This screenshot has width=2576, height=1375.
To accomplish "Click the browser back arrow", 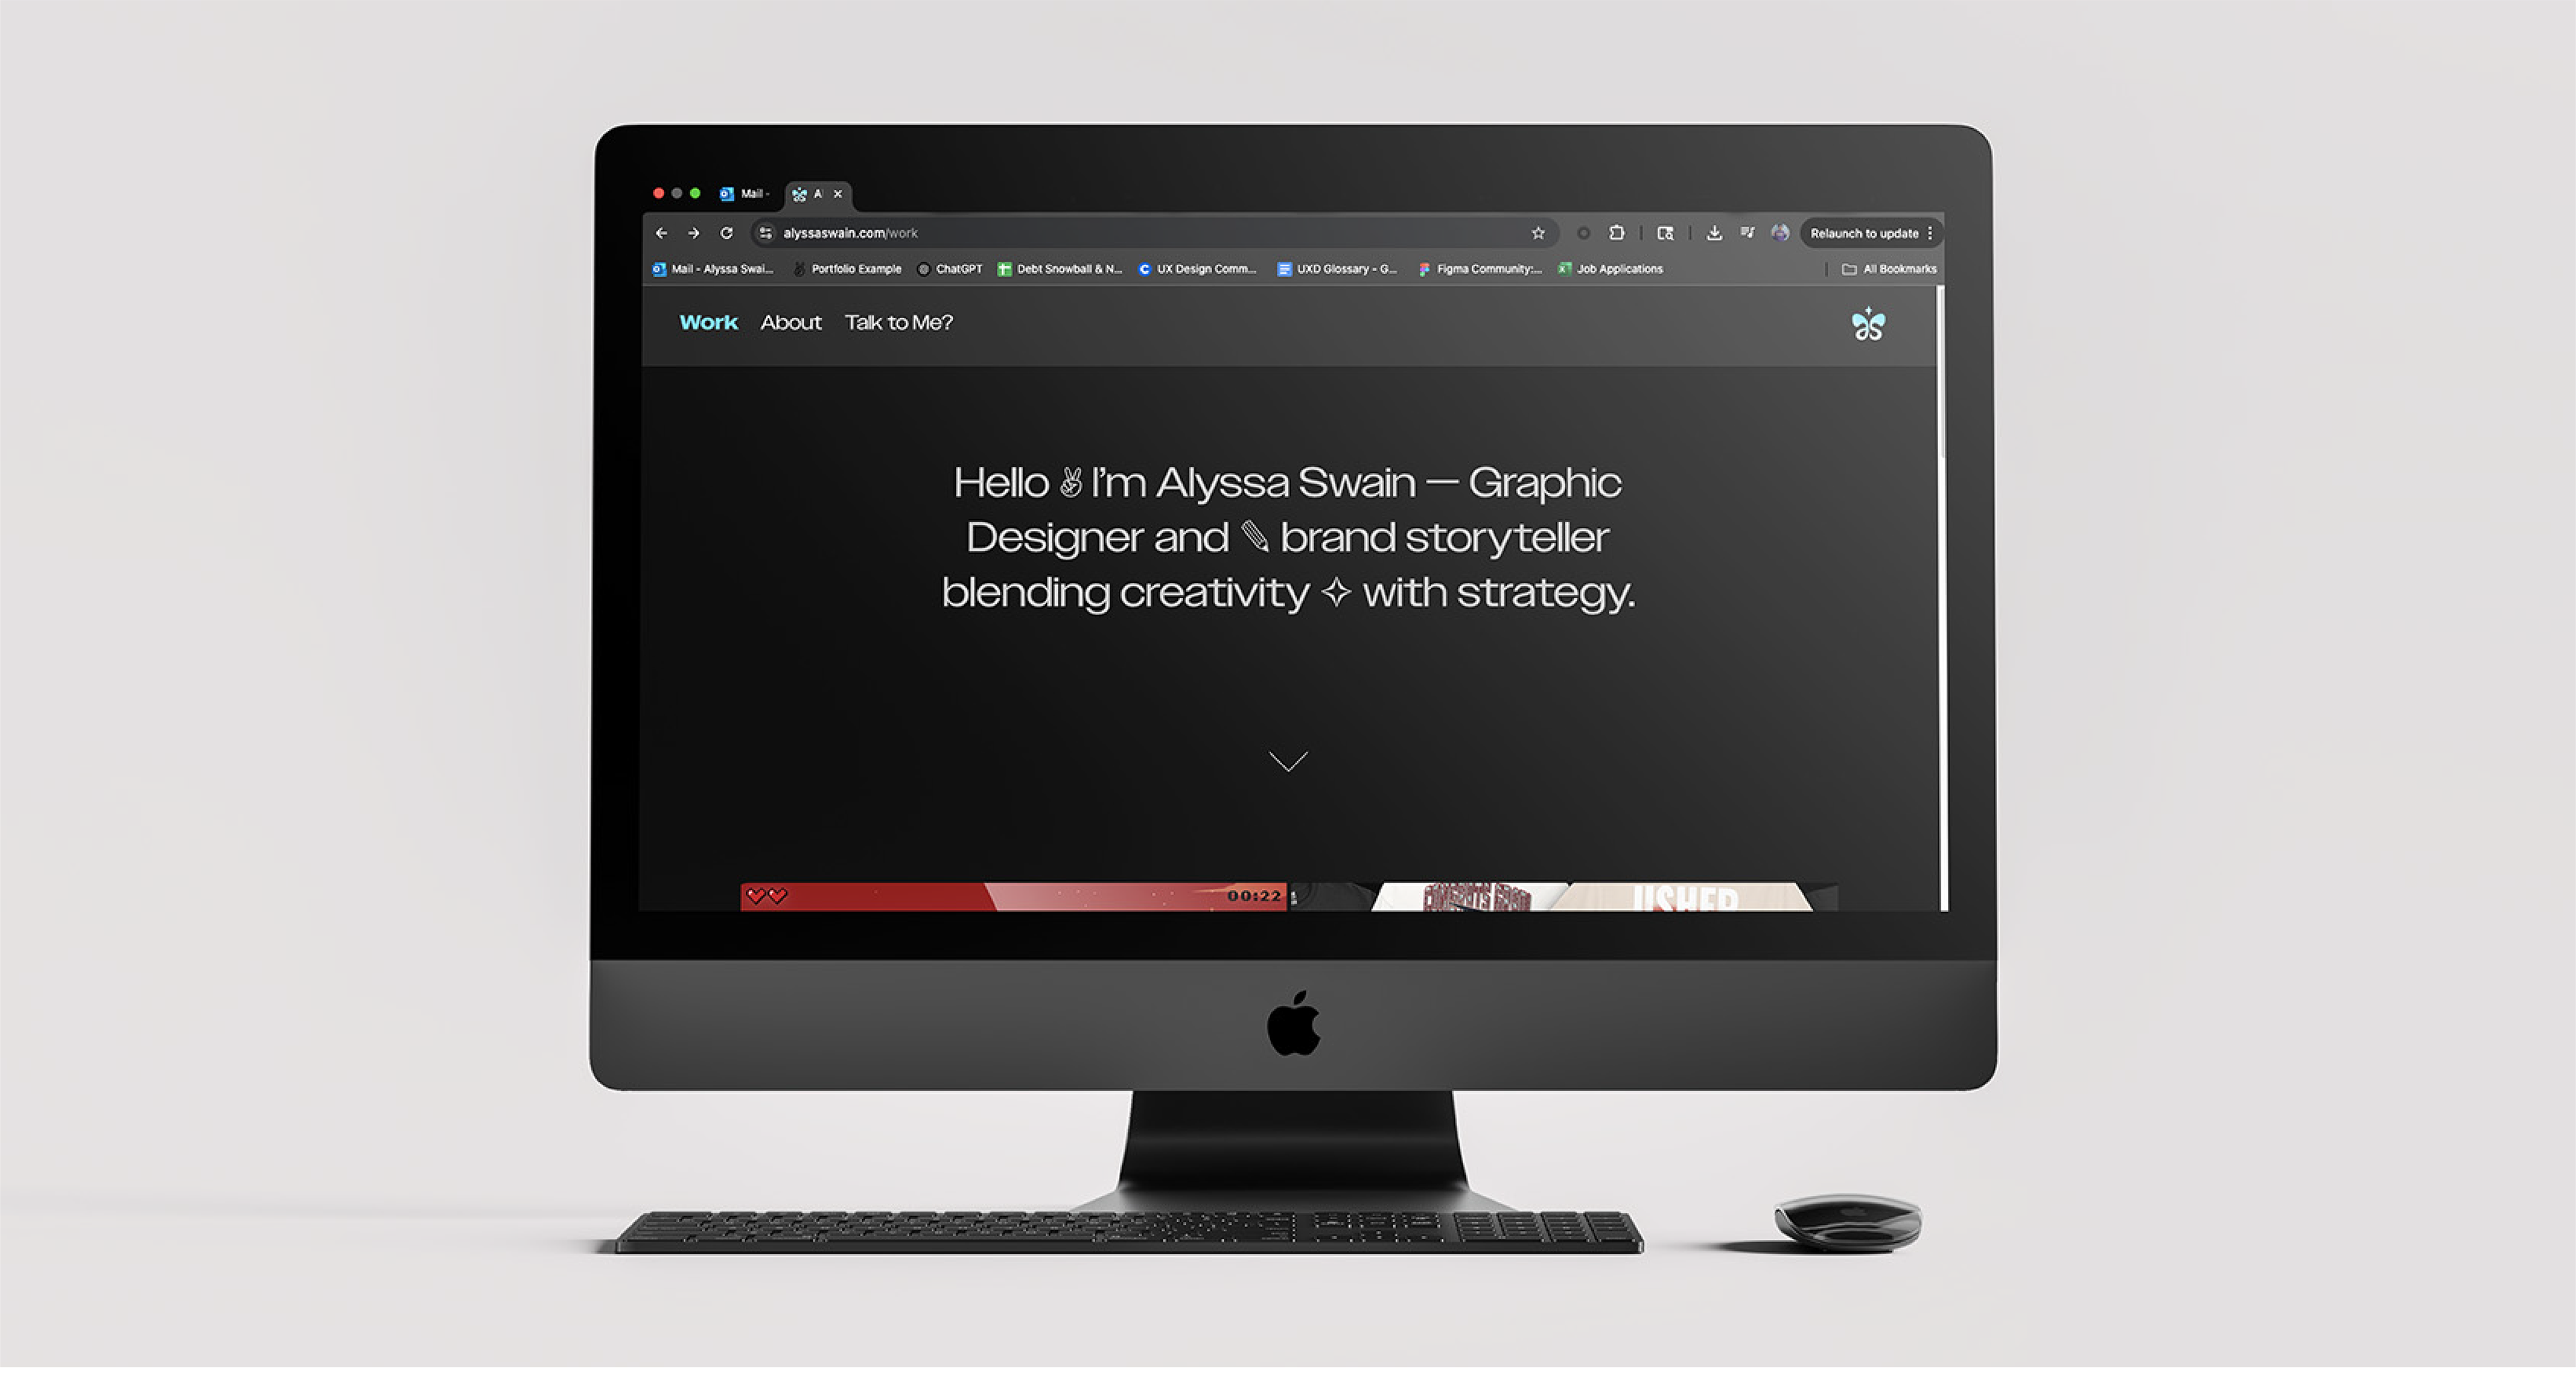I will click(x=661, y=233).
